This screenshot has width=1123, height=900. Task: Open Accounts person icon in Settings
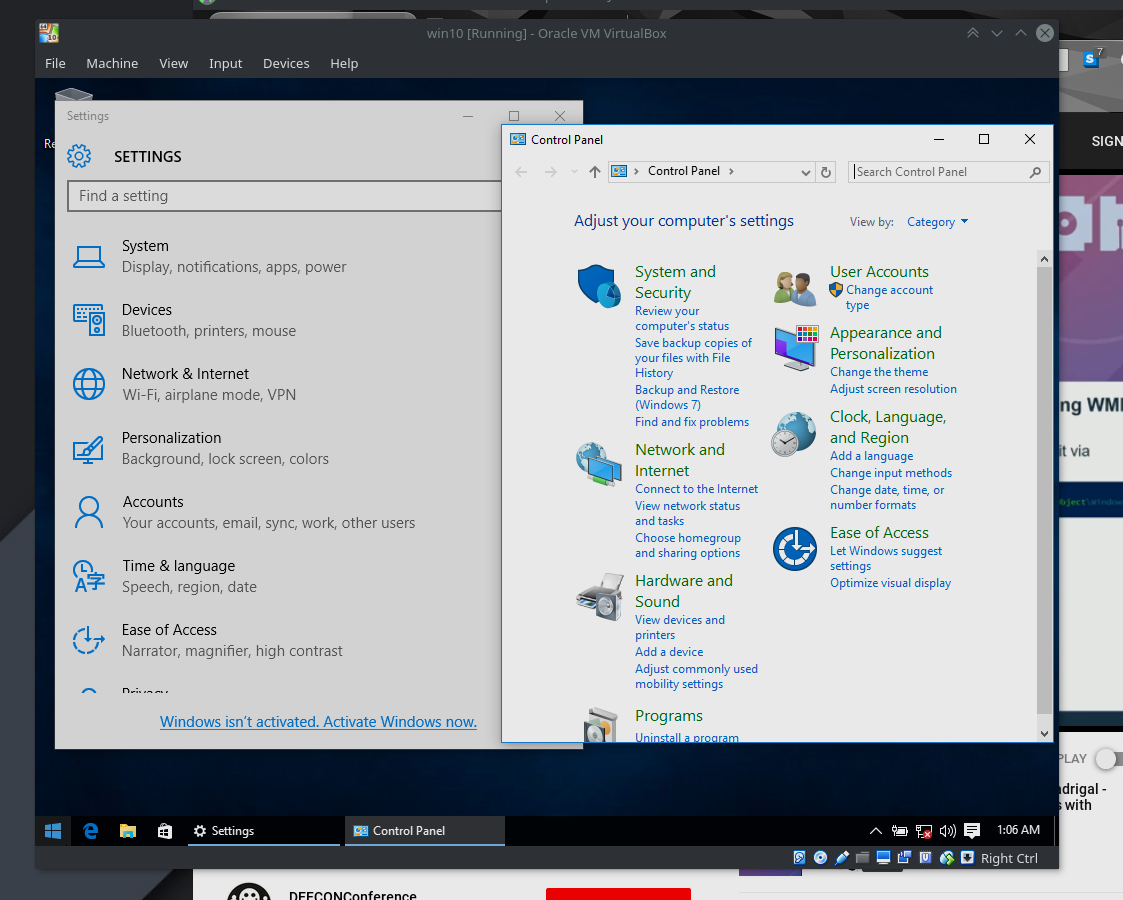pos(89,513)
